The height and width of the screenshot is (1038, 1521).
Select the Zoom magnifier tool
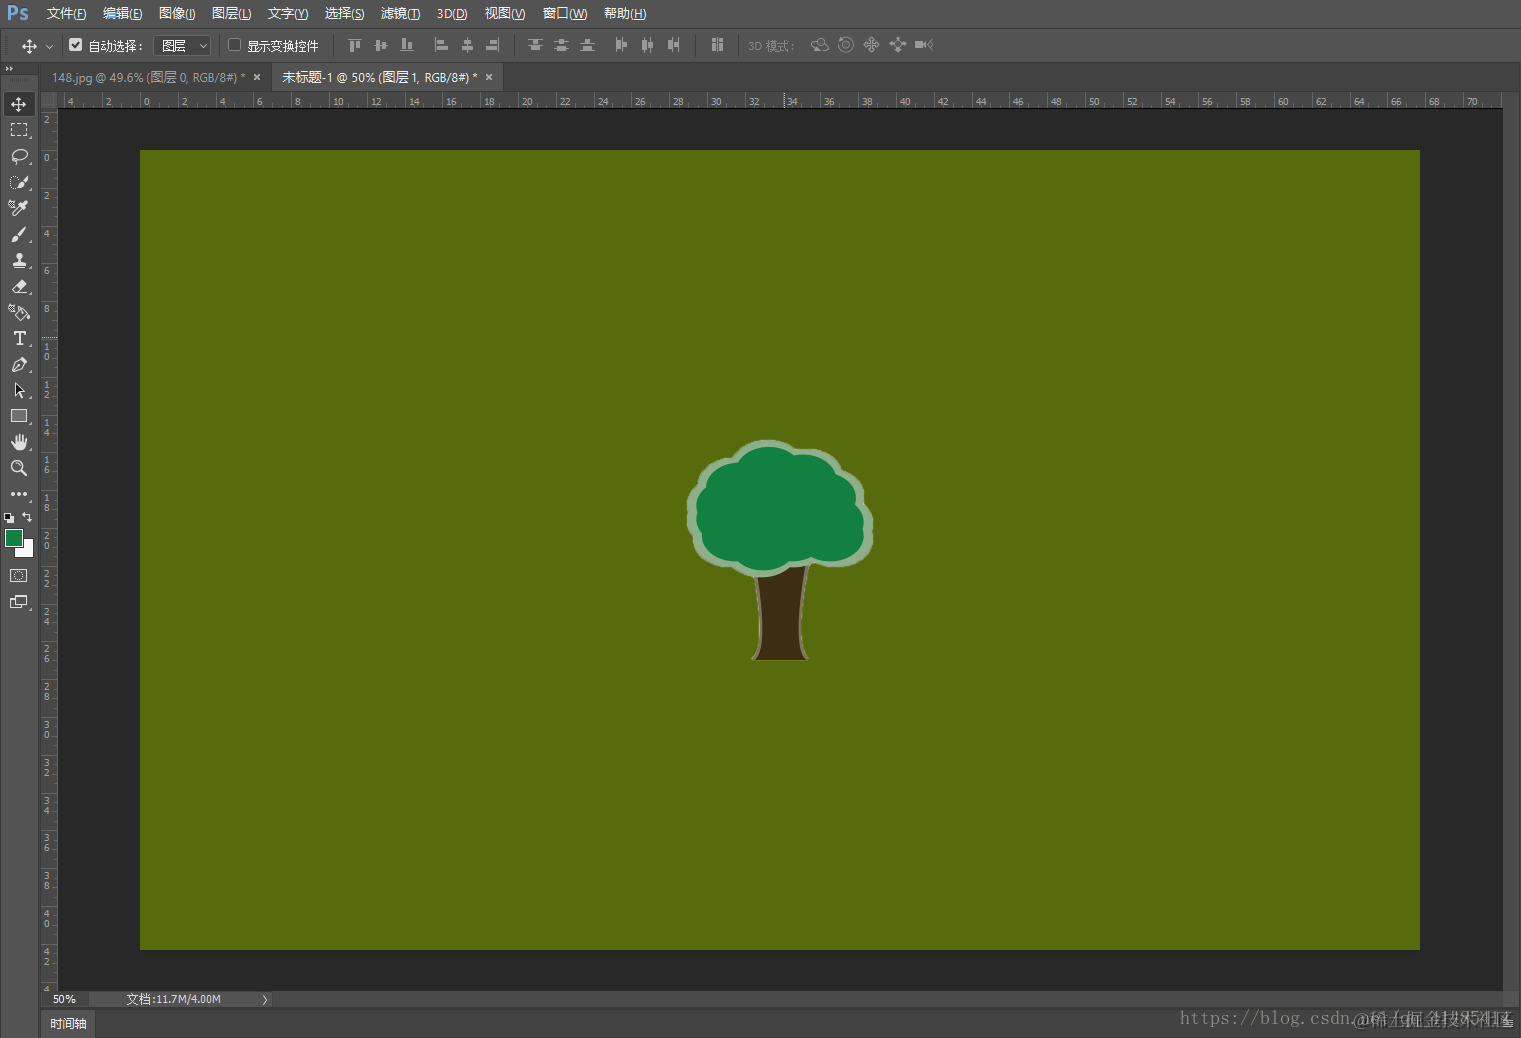point(19,468)
